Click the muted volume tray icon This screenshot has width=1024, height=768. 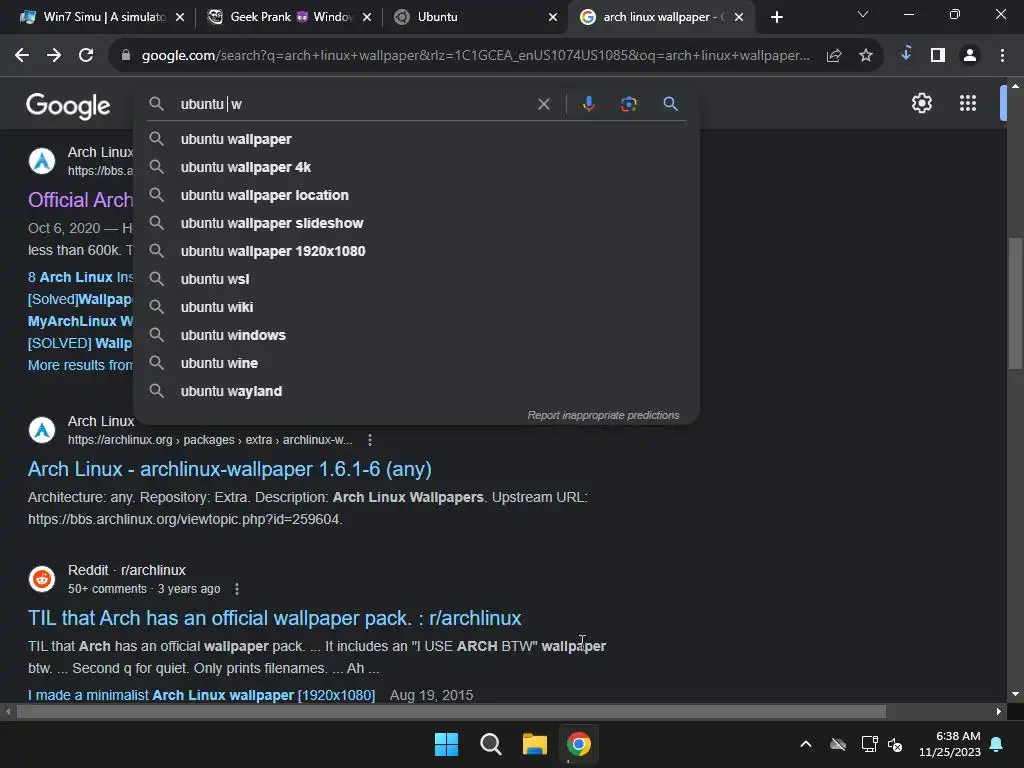click(x=895, y=744)
